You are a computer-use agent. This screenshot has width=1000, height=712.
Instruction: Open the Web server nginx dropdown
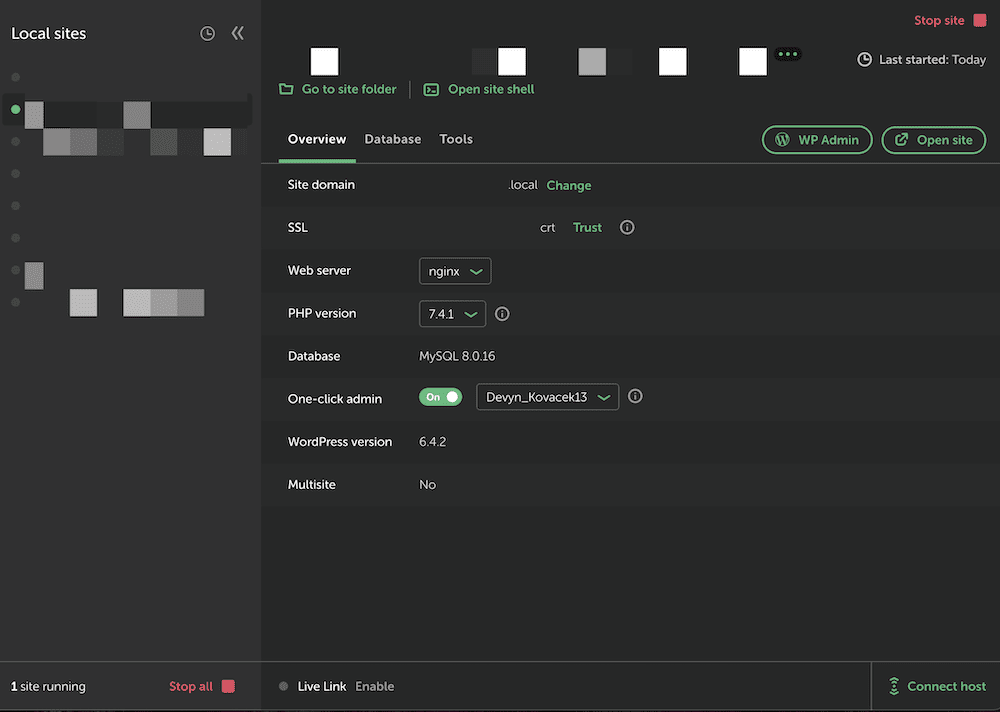455,270
